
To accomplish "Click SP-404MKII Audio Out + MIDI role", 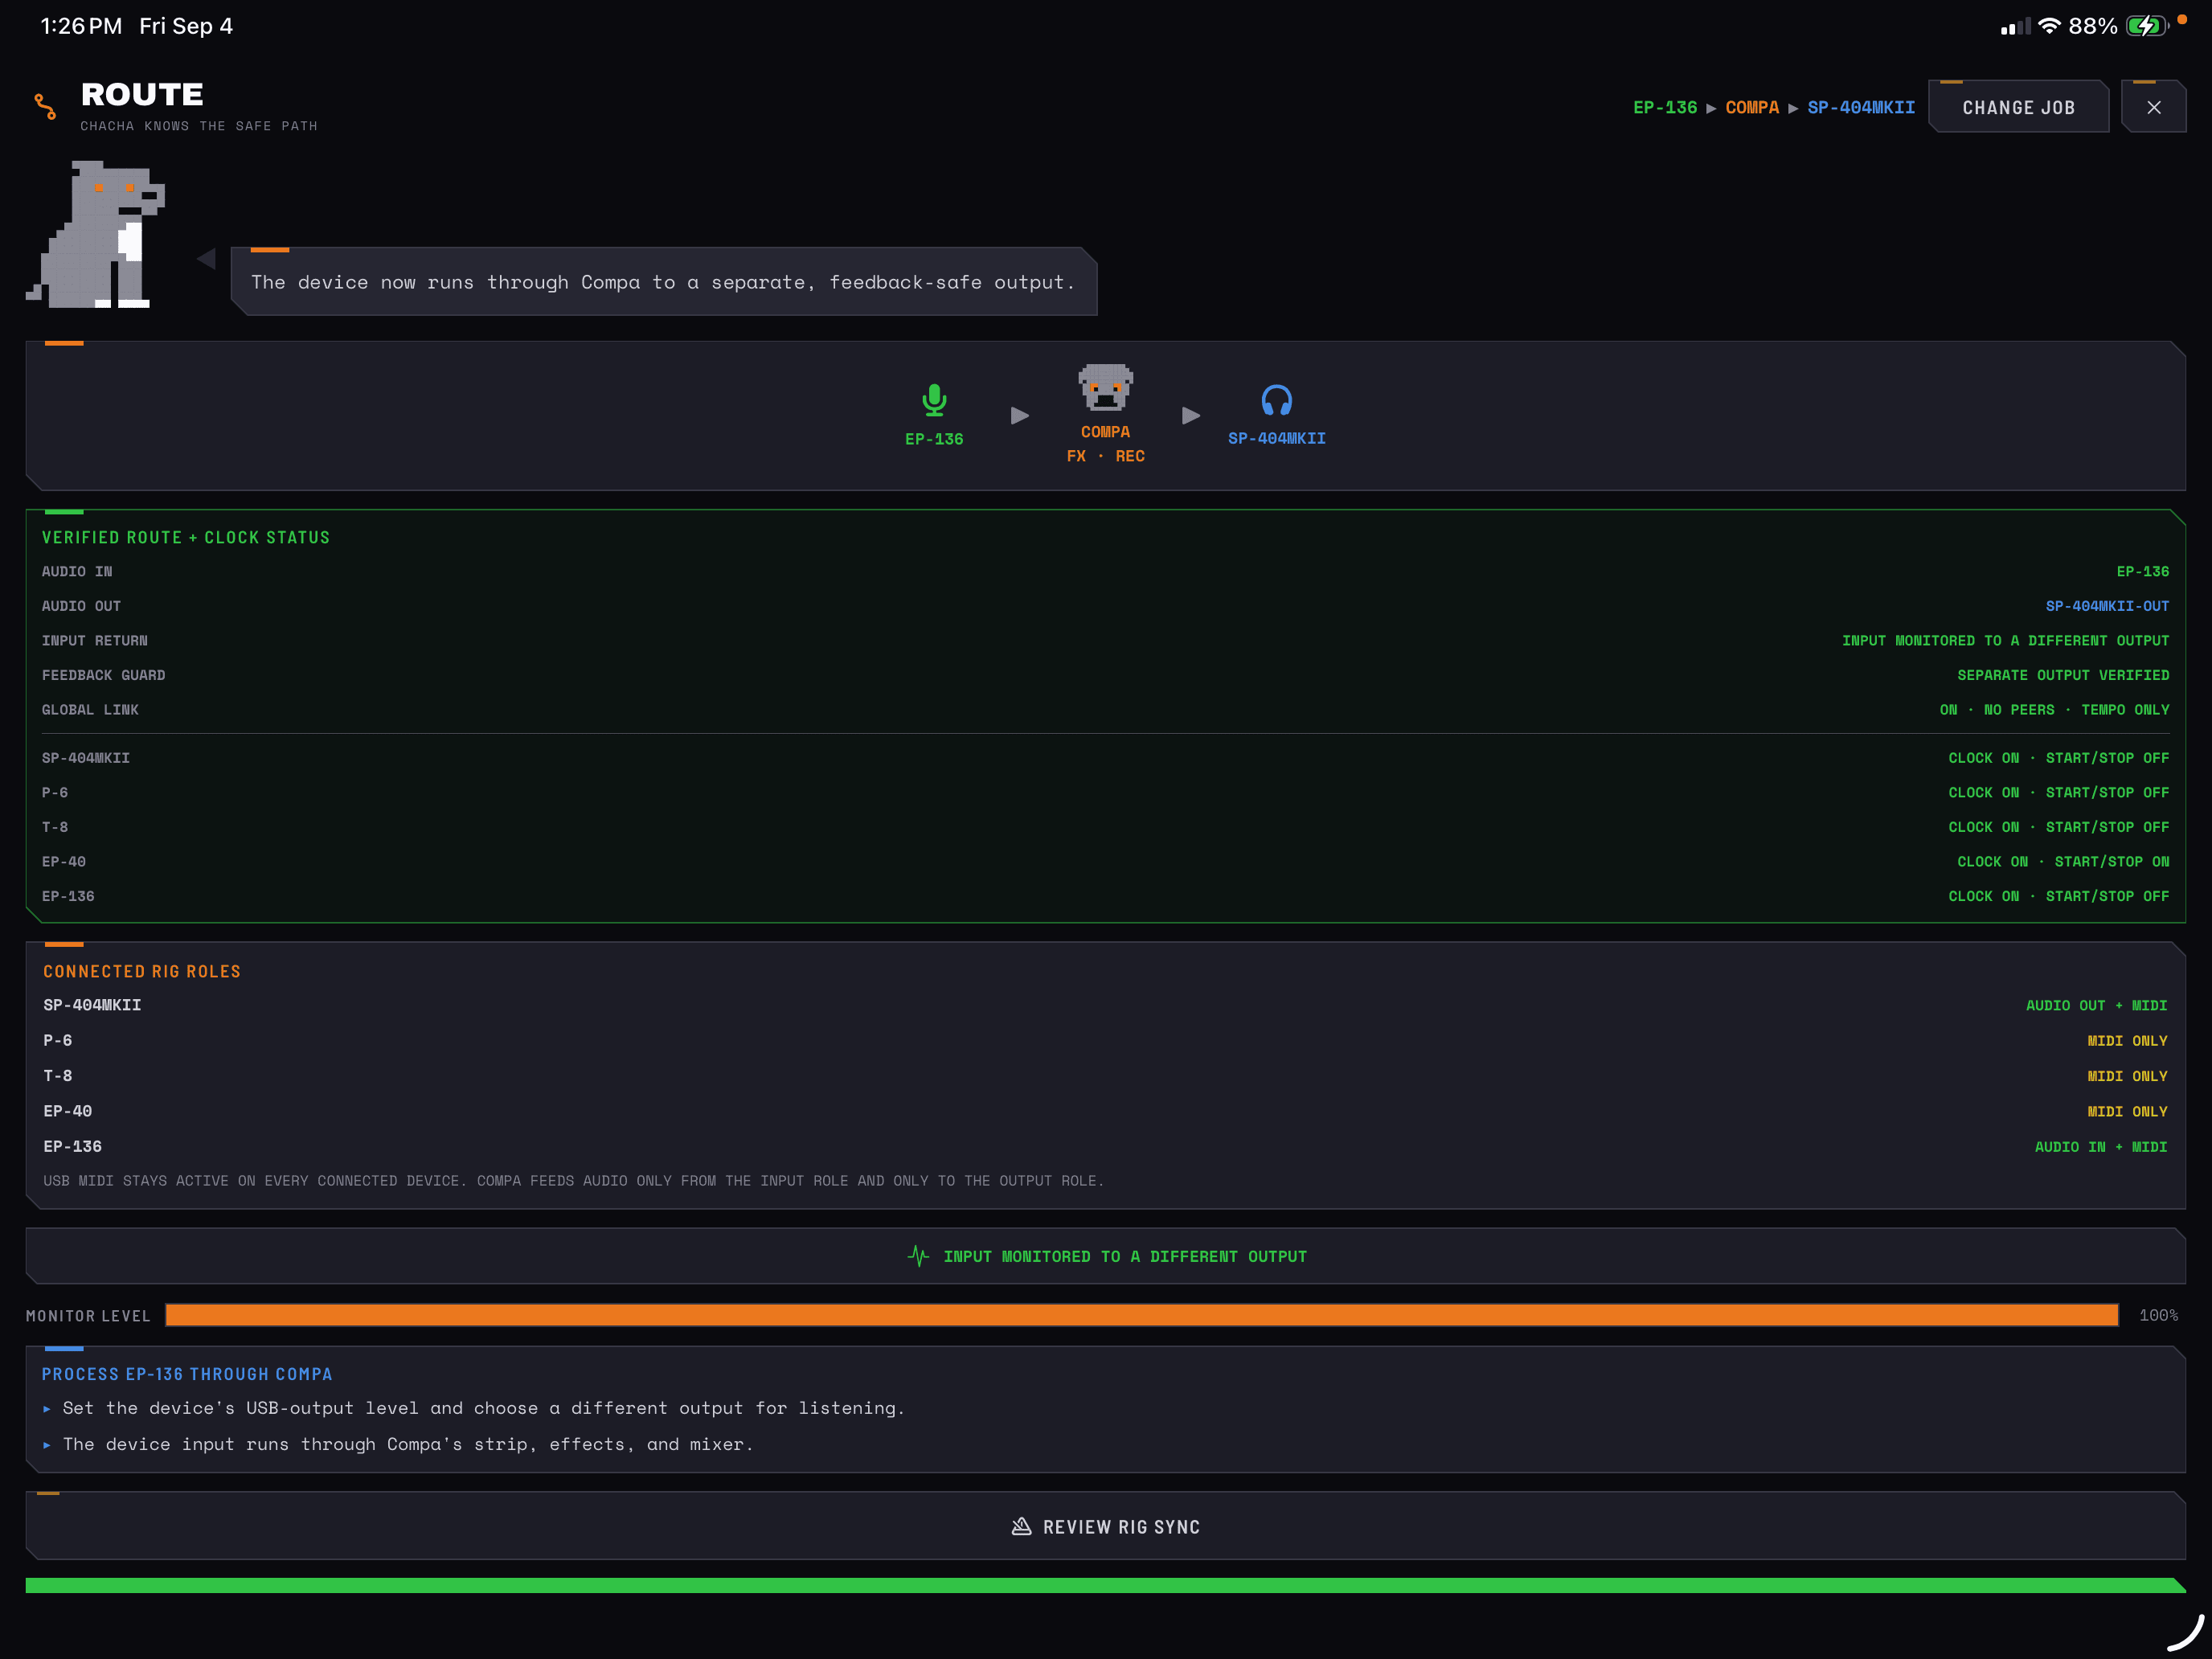I will 2096,1005.
